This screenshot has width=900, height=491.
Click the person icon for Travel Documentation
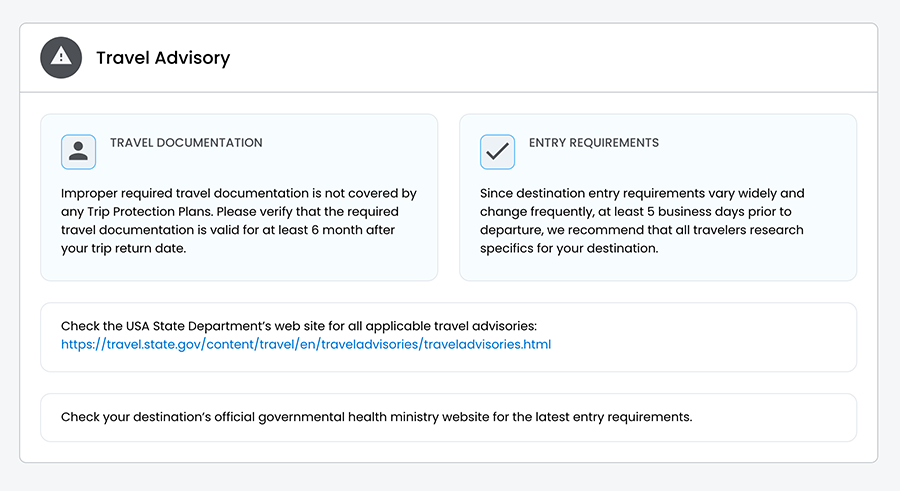[x=78, y=152]
